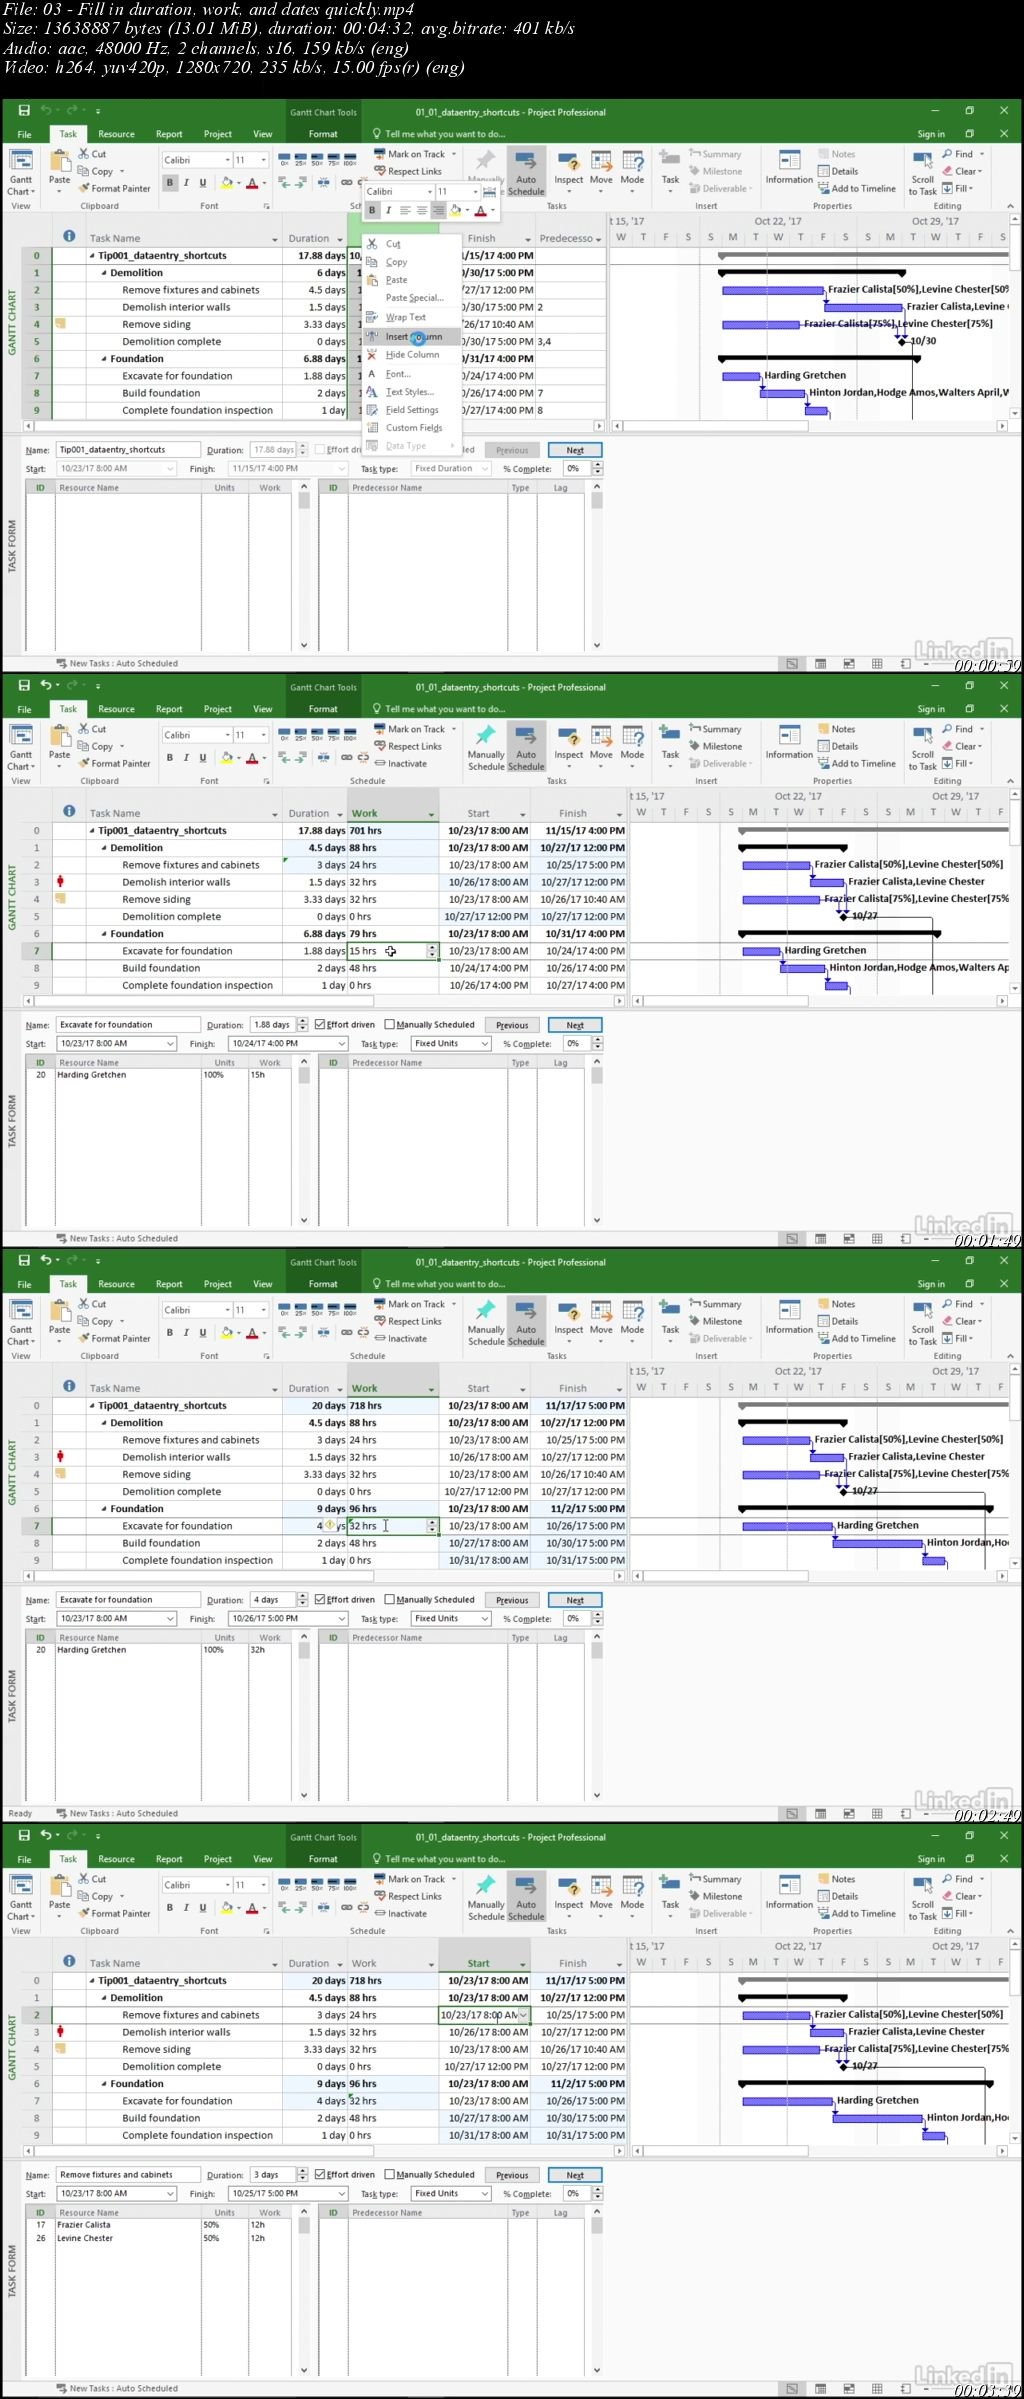Check Manually Scheduled box in 00:03:49 frame

pyautogui.click(x=389, y=2174)
